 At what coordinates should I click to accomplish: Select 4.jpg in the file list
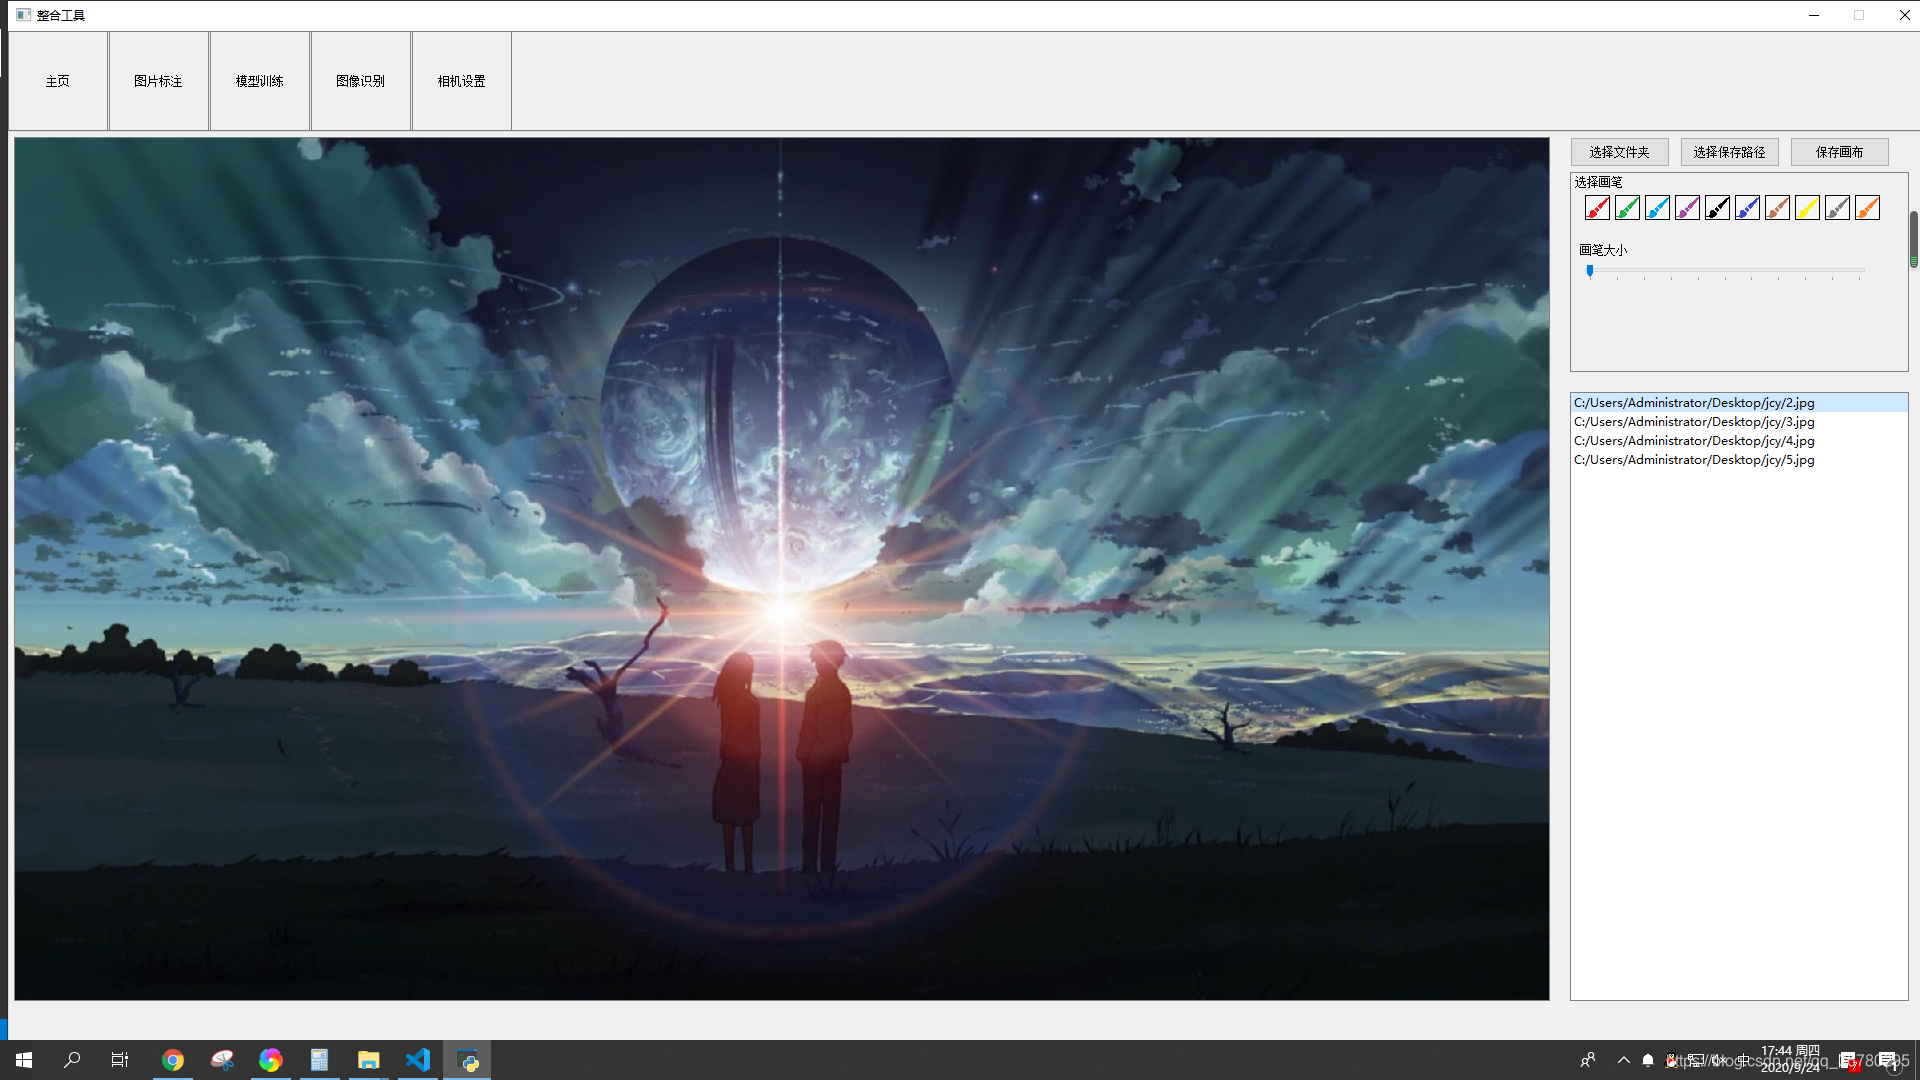pos(1739,441)
